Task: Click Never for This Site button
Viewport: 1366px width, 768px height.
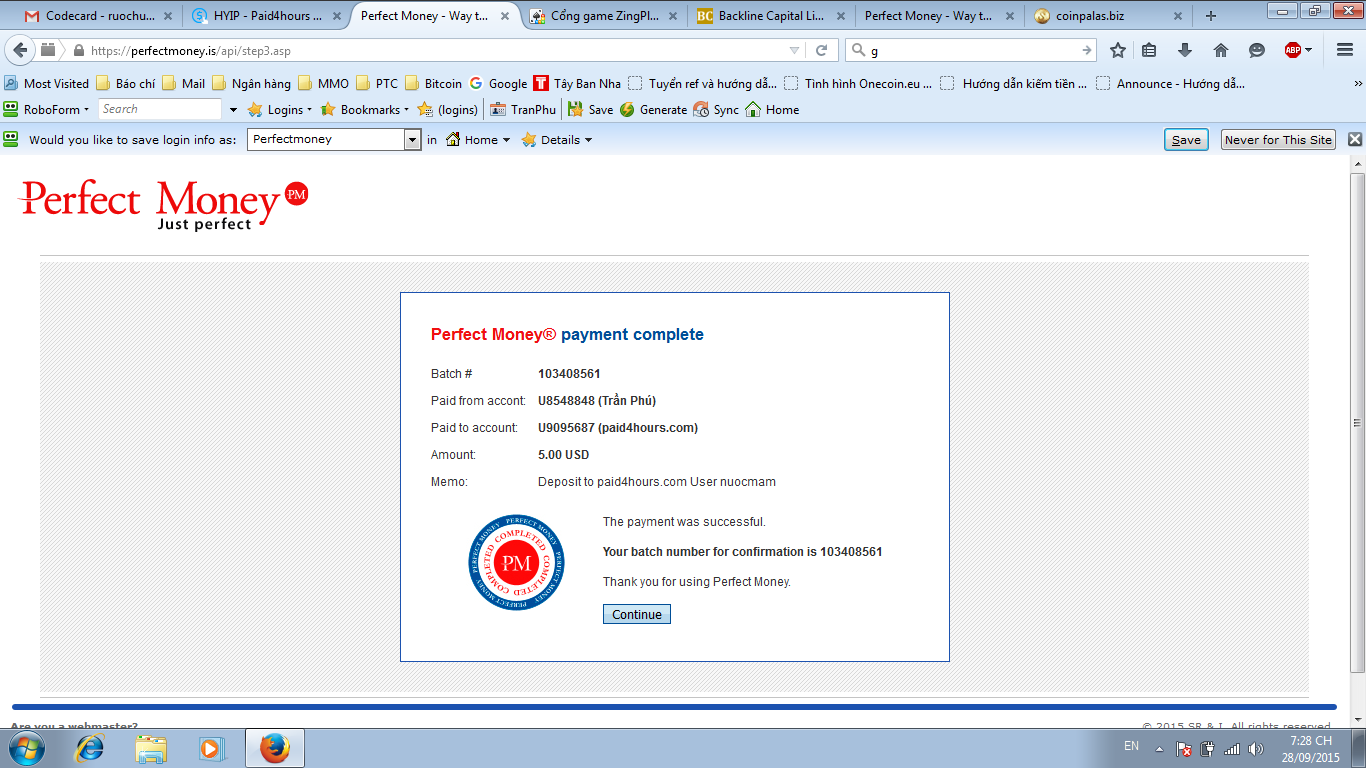Action: pyautogui.click(x=1278, y=140)
